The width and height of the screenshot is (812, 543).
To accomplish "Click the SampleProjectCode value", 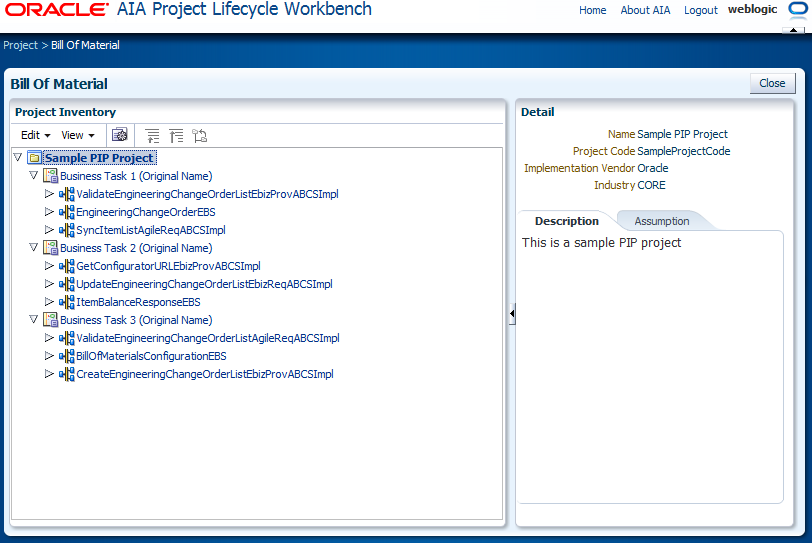I will [x=684, y=151].
